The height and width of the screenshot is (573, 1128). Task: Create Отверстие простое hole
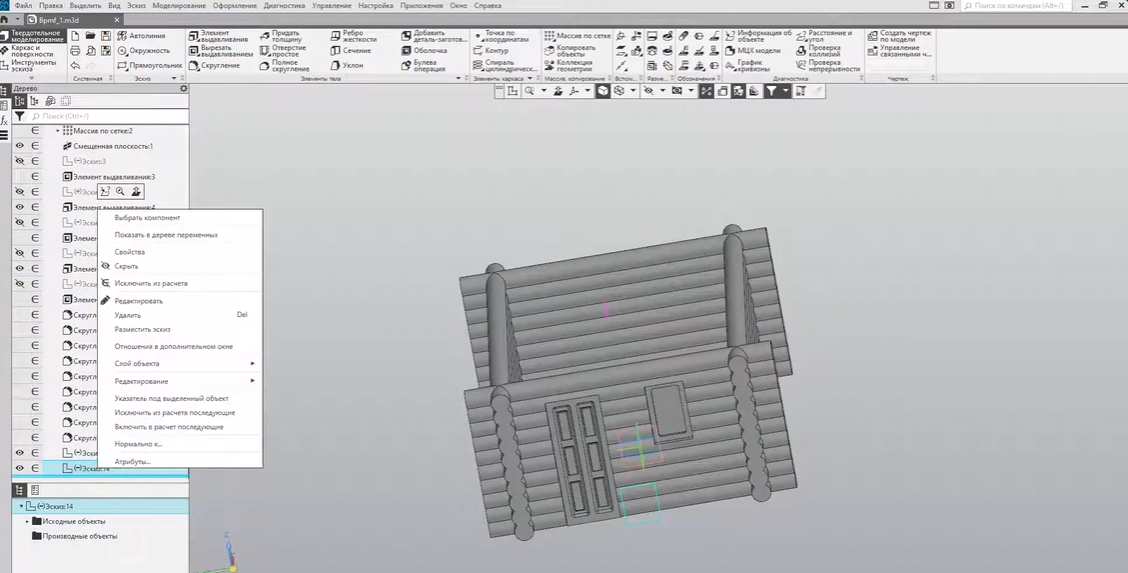click(282, 50)
